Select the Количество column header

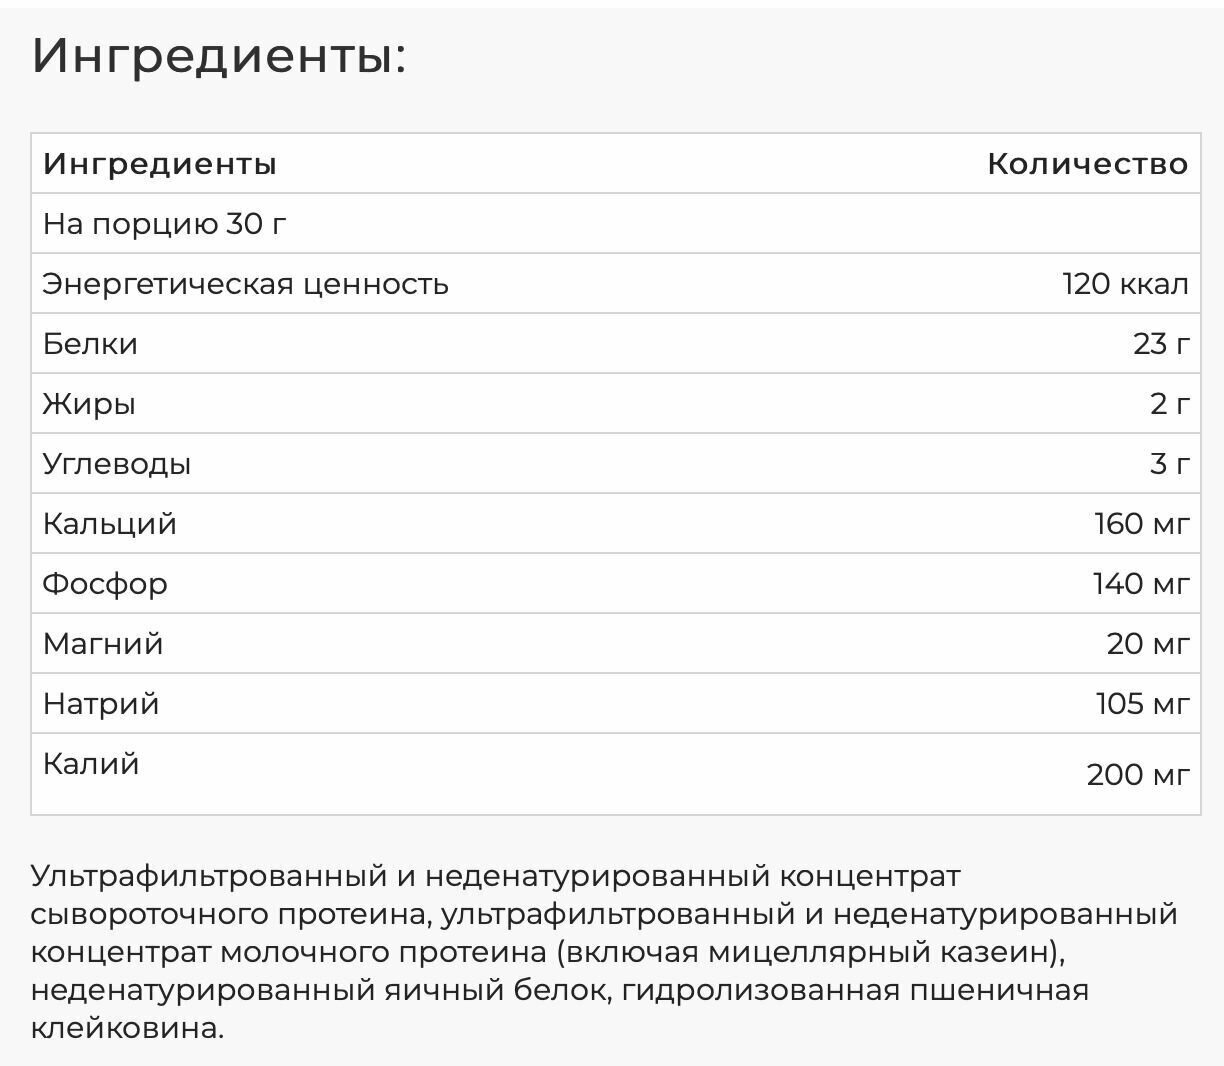tap(1088, 164)
